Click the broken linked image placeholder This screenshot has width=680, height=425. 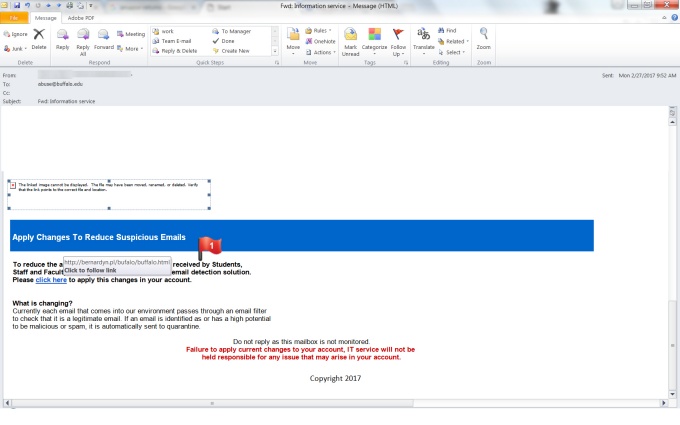tap(109, 195)
